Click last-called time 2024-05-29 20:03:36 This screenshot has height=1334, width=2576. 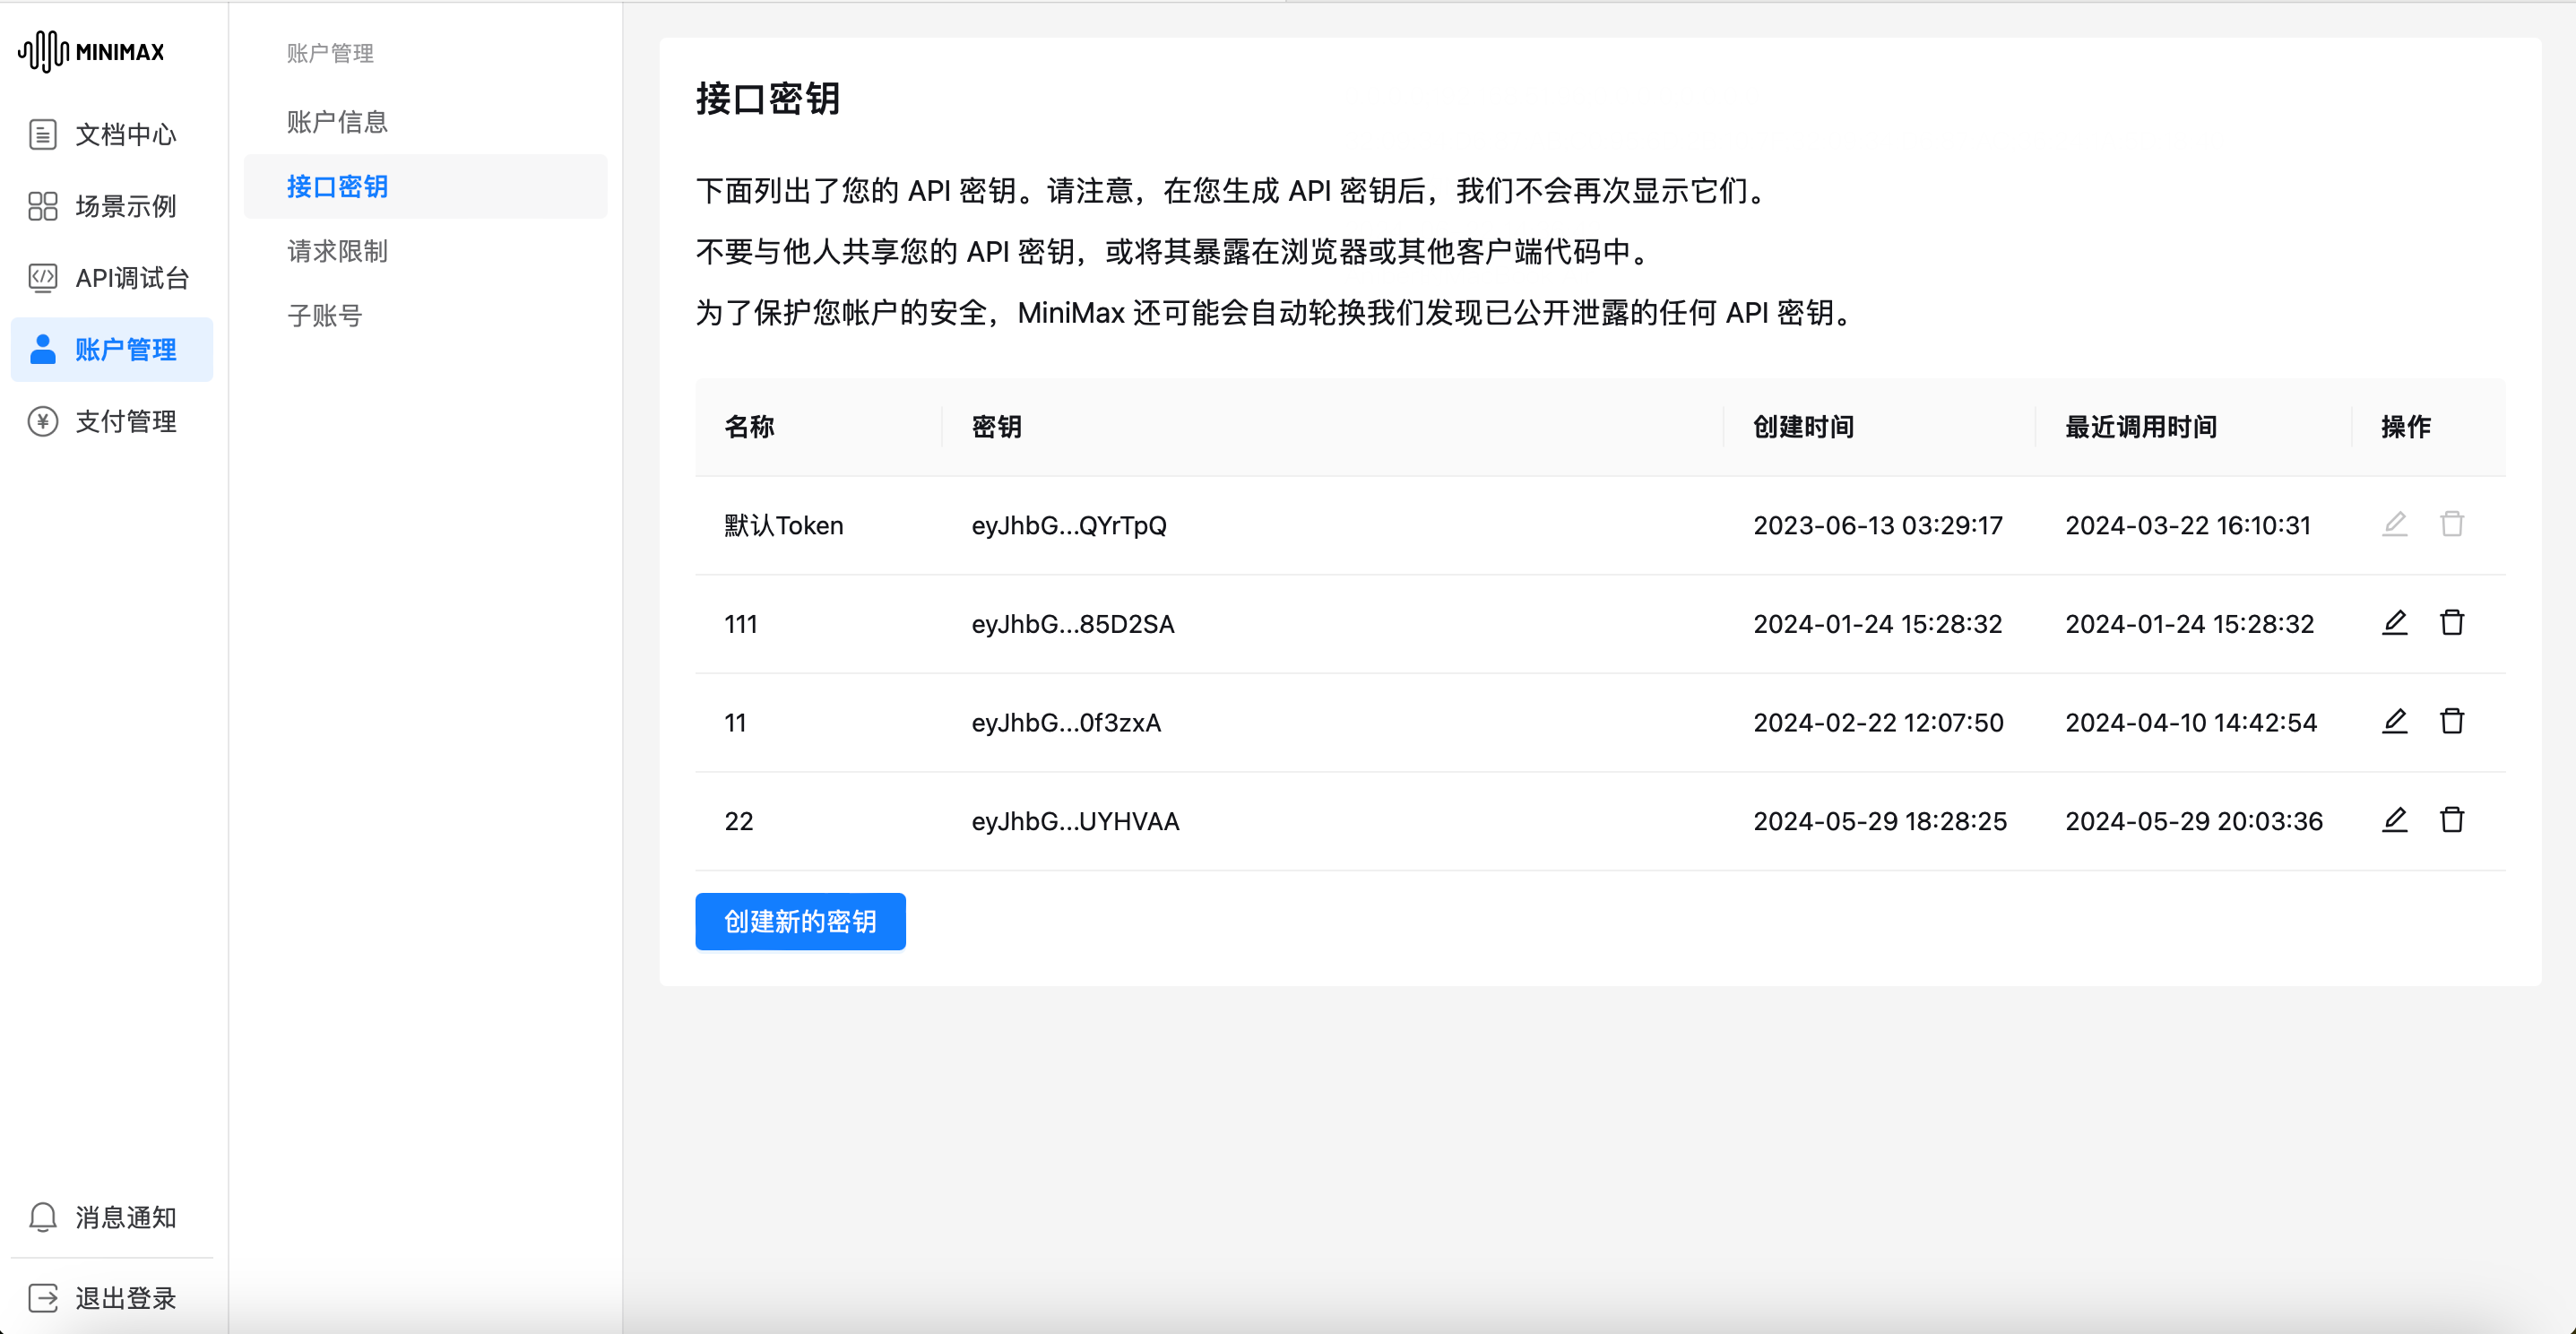(2194, 821)
